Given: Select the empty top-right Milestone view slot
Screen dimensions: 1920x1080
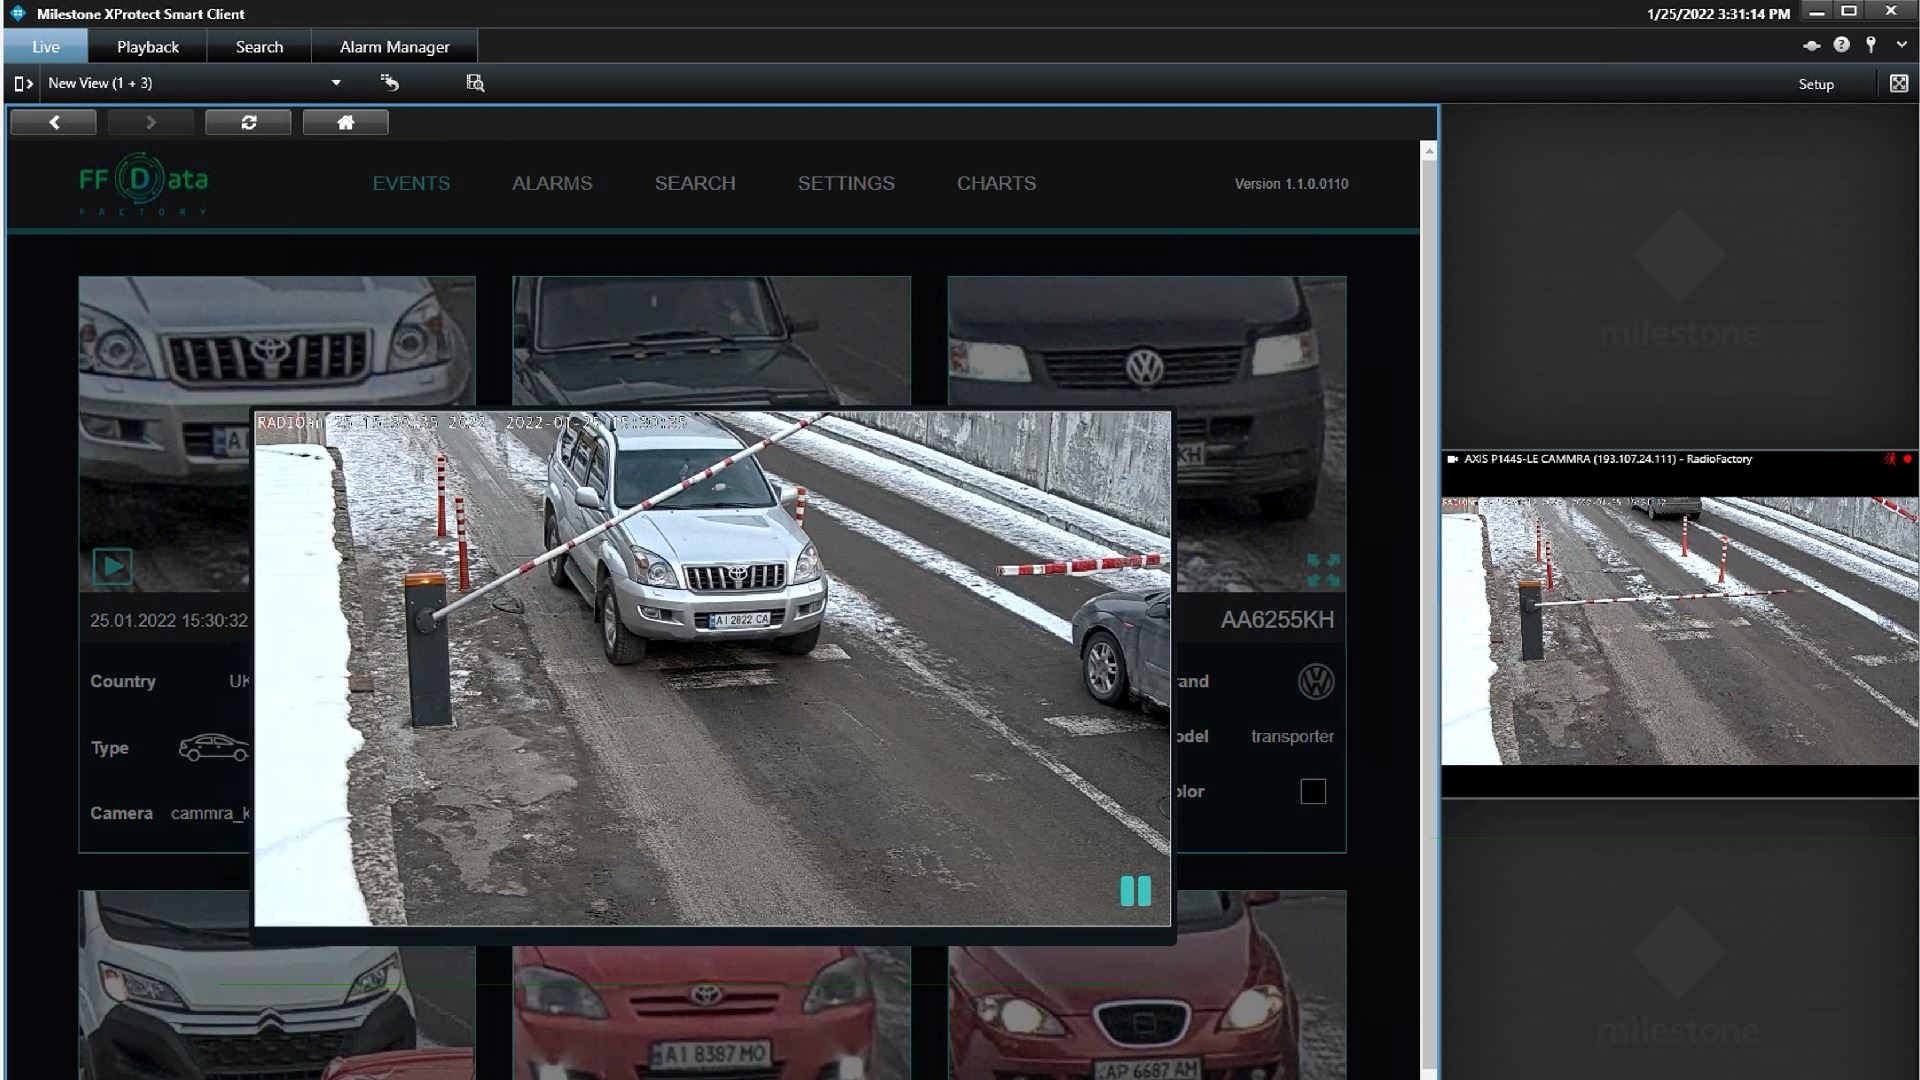Looking at the screenshot, I should (x=1680, y=277).
